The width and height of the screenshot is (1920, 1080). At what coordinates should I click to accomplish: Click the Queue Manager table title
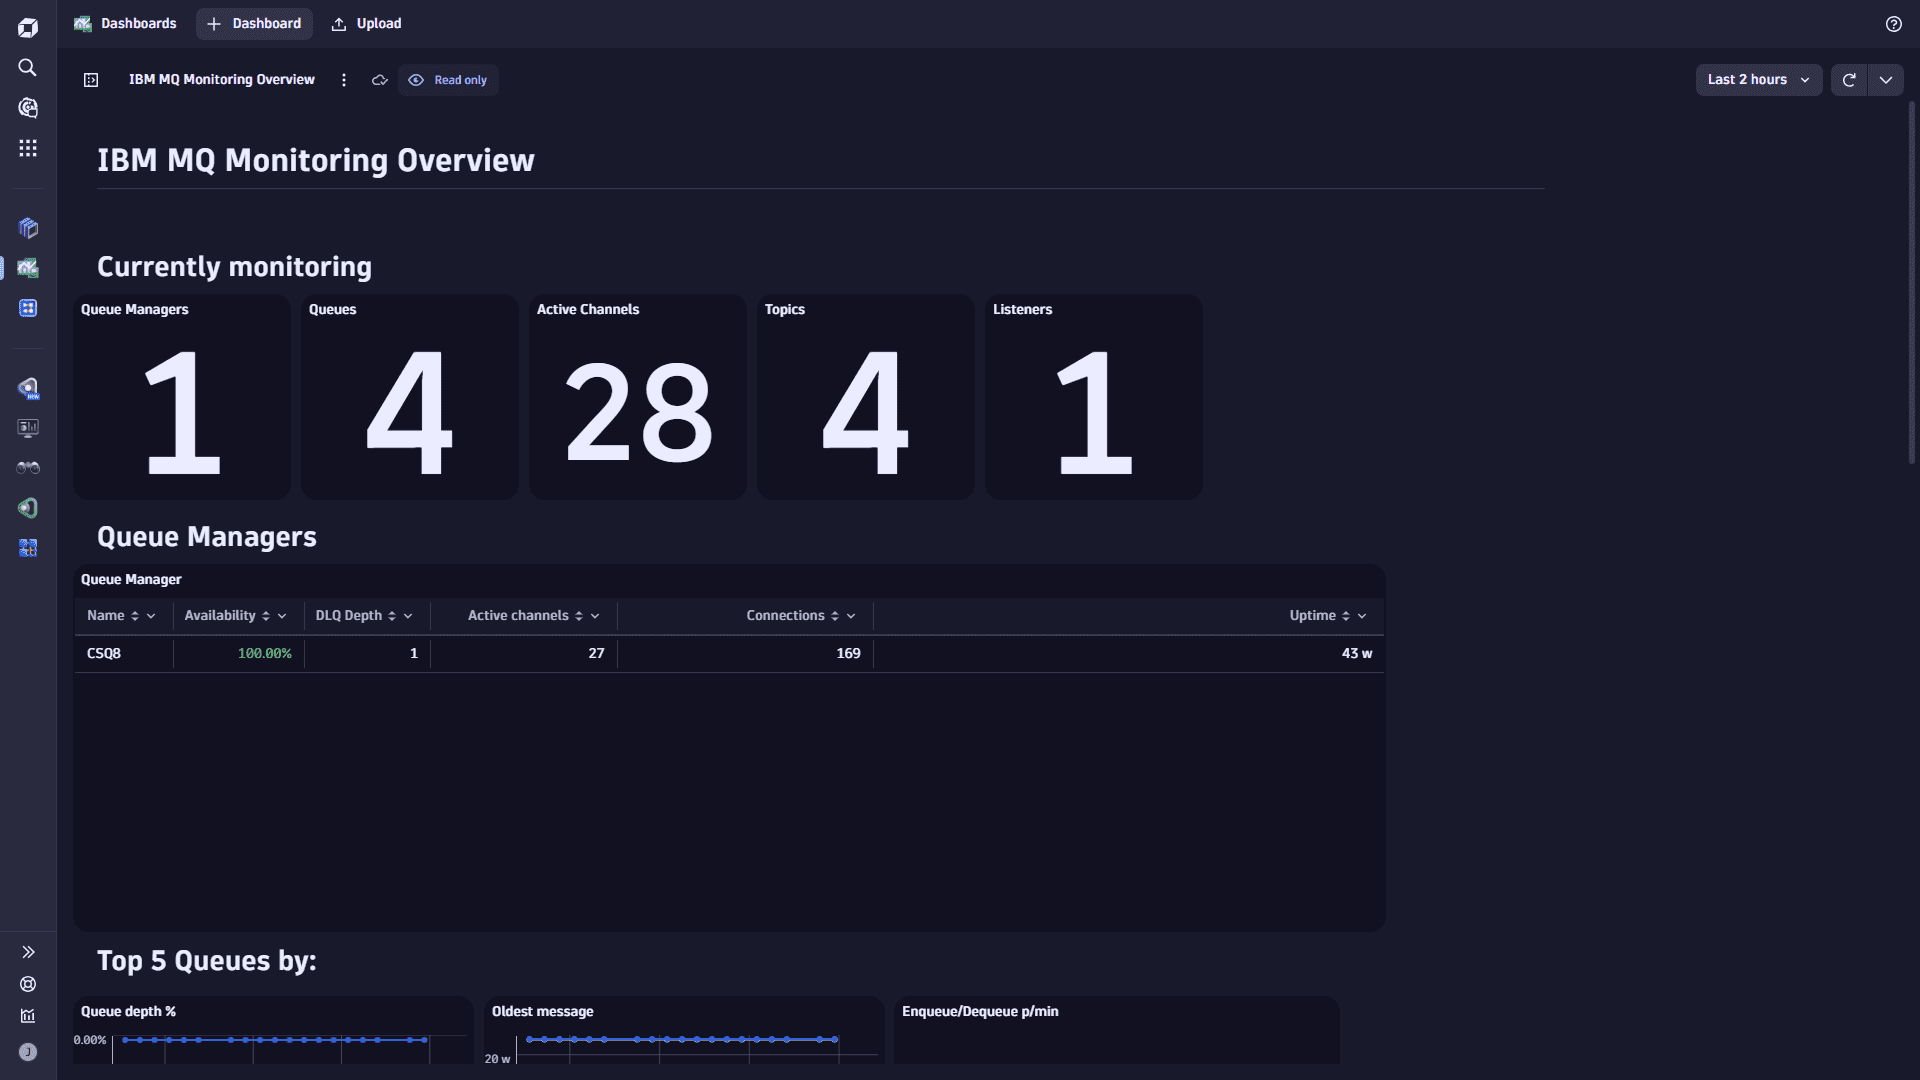tap(131, 579)
